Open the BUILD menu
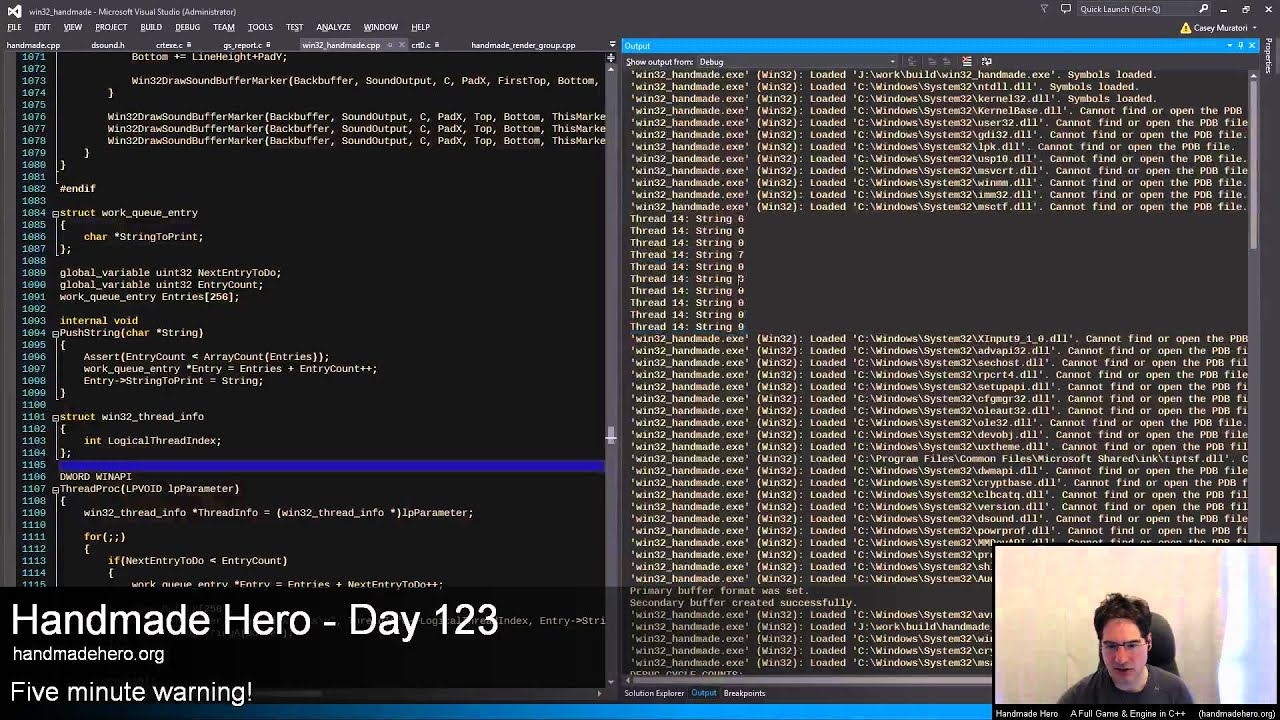The image size is (1280, 720). pyautogui.click(x=151, y=27)
